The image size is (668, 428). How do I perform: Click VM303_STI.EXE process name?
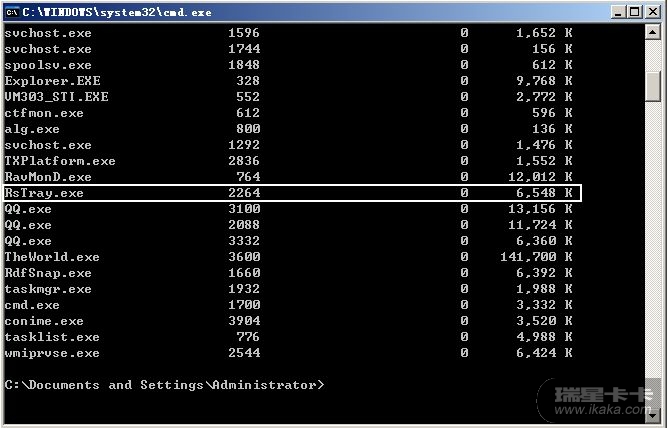point(56,97)
